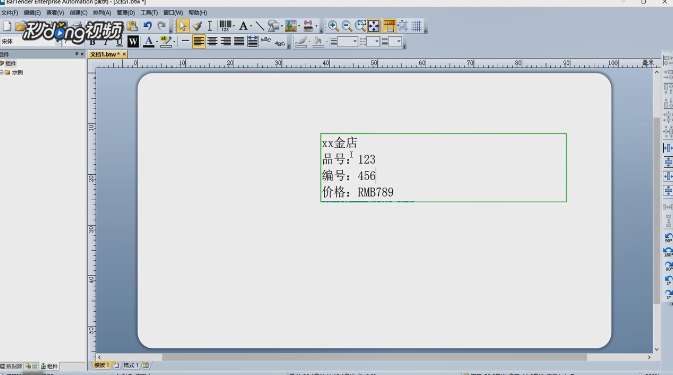Open the 查看(V) menu
Image resolution: width=673 pixels, height=375 pixels.
pos(55,13)
